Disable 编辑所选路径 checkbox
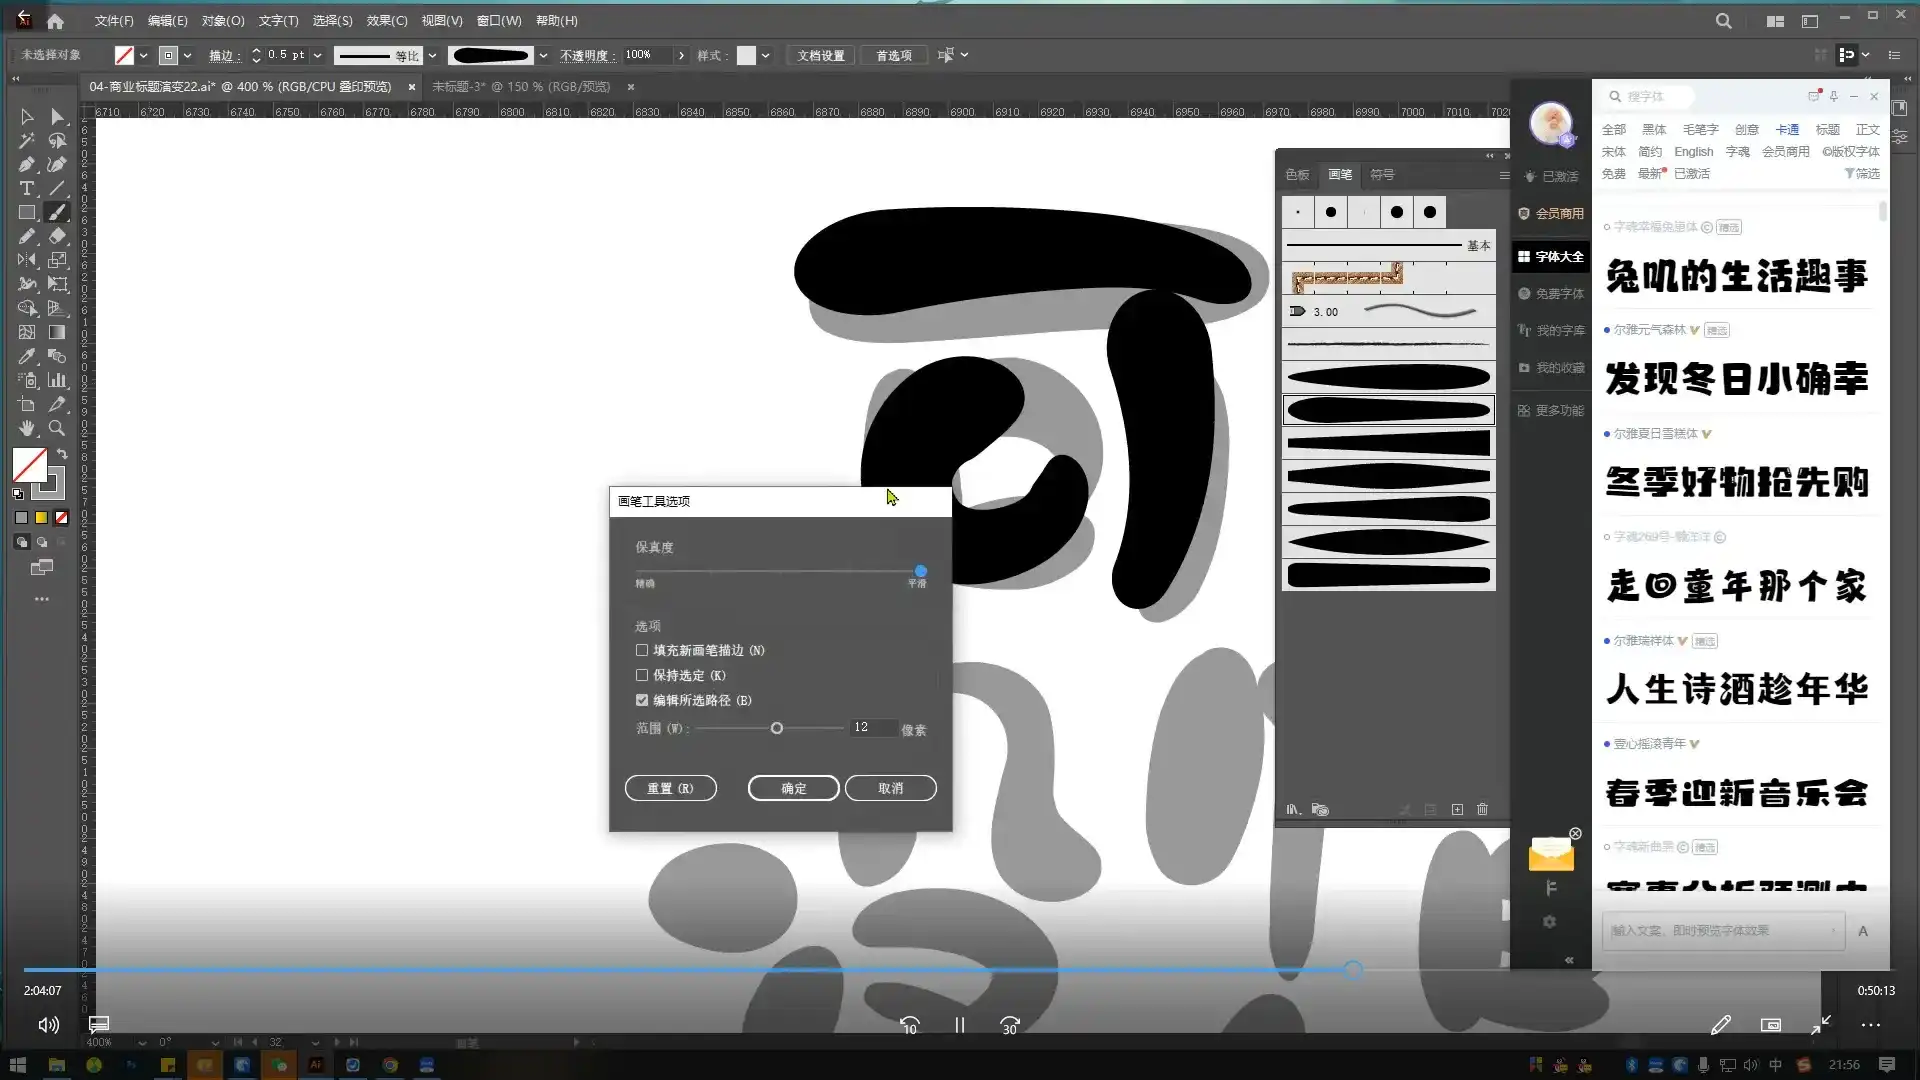This screenshot has height=1080, width=1920. 641,700
